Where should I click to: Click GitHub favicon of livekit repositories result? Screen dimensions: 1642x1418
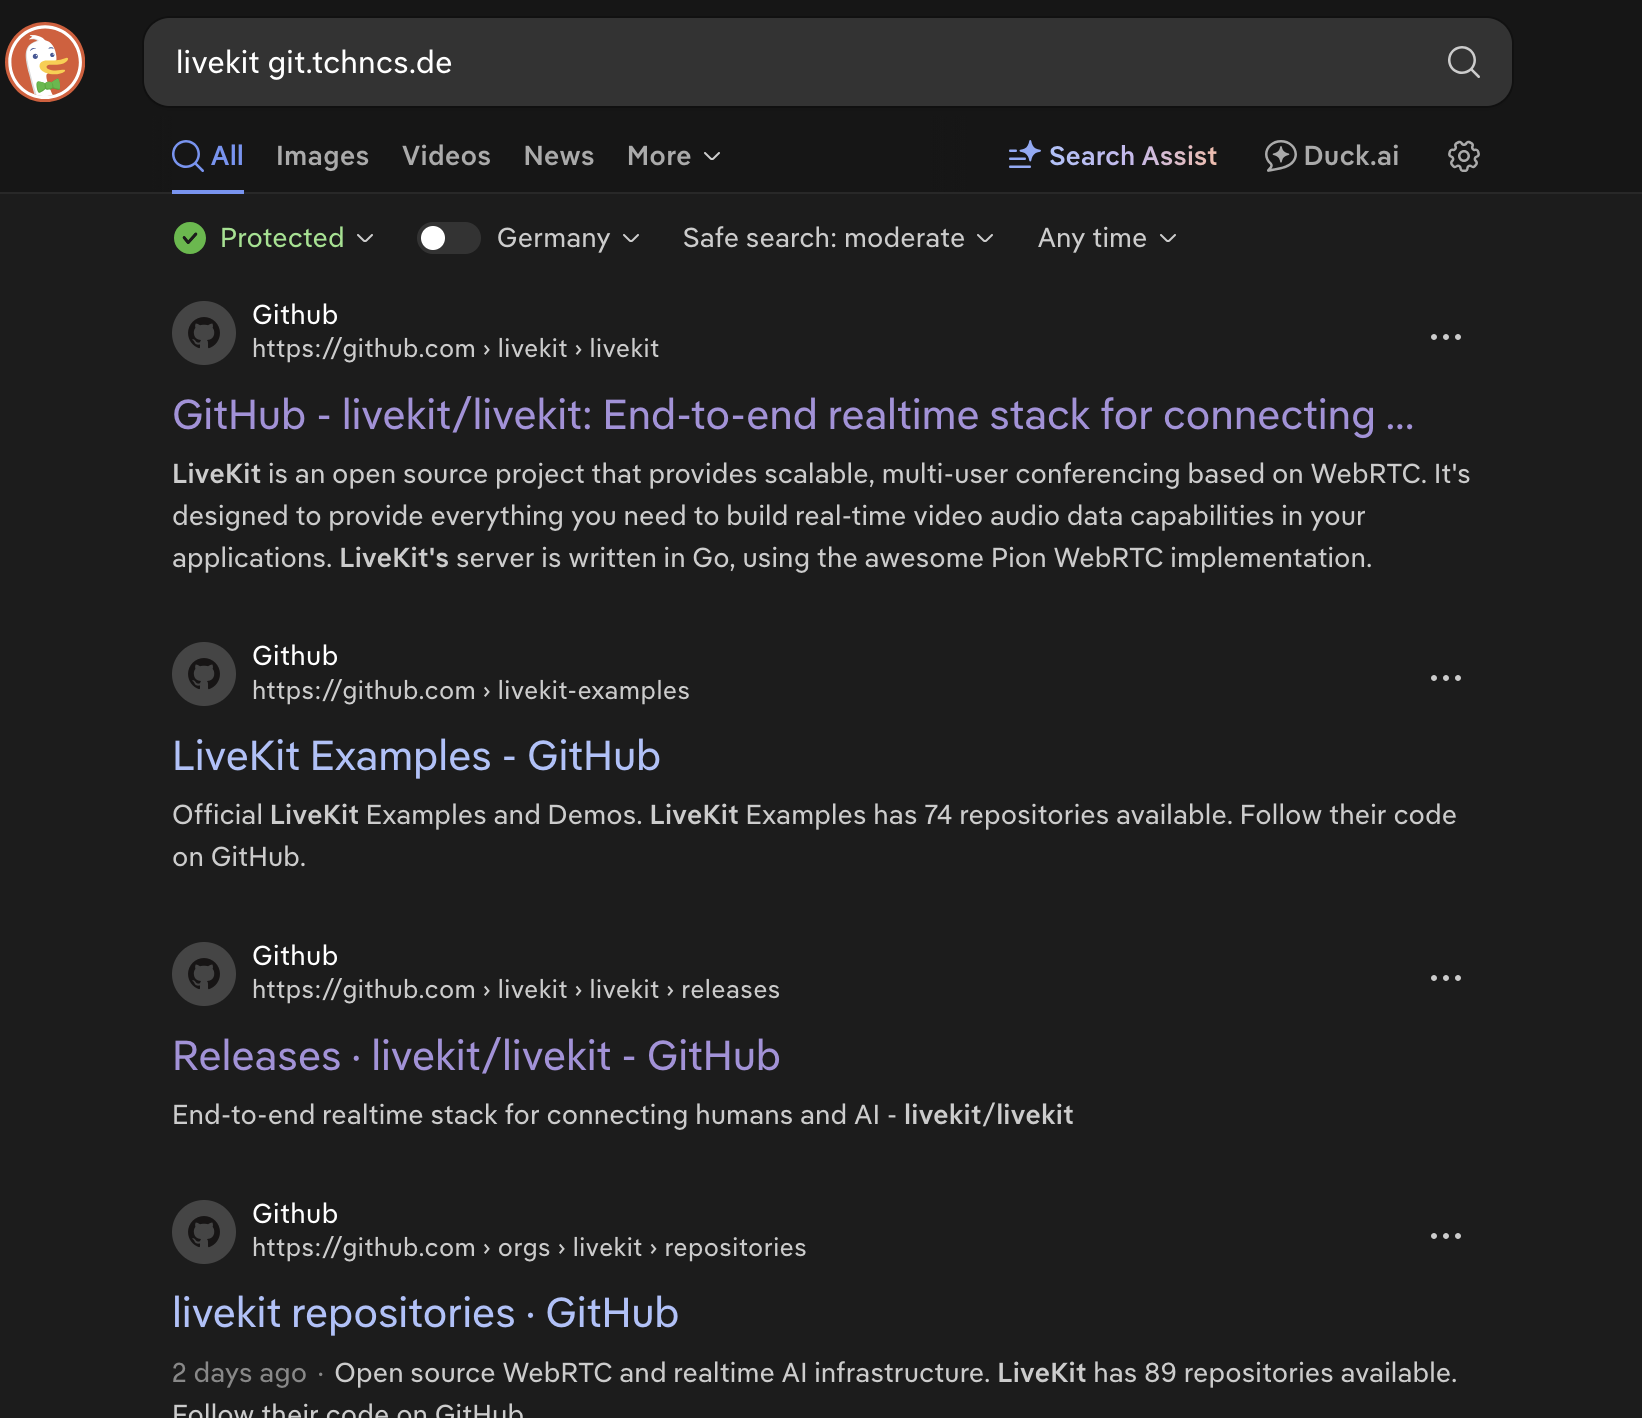click(x=204, y=1232)
